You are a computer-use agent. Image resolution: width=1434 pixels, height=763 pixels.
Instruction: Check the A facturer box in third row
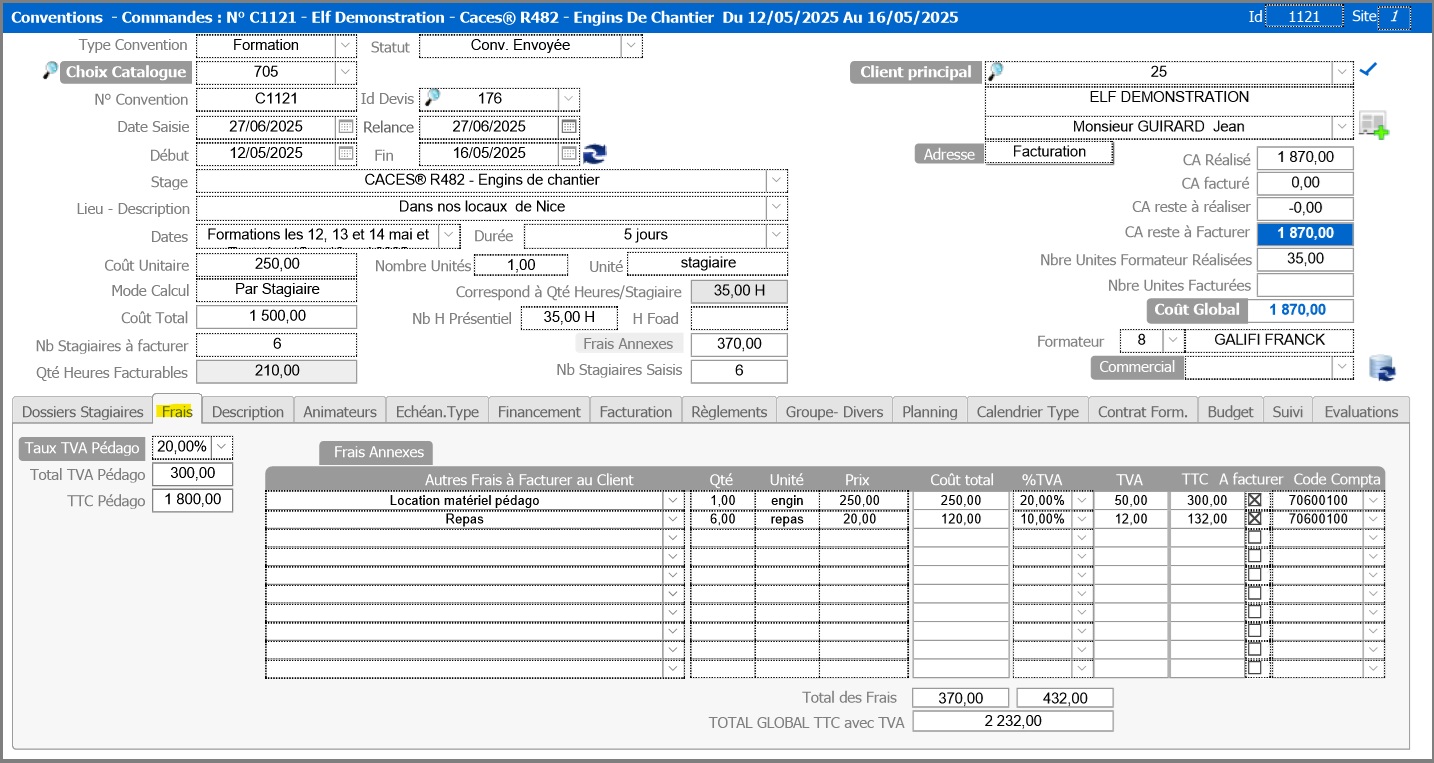(x=1254, y=537)
